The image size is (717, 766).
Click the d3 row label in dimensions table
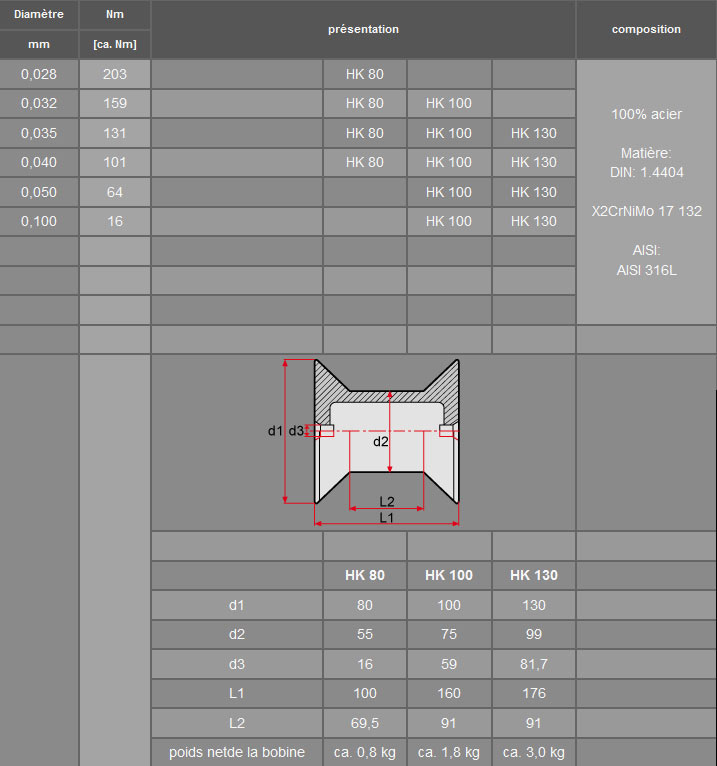point(236,664)
